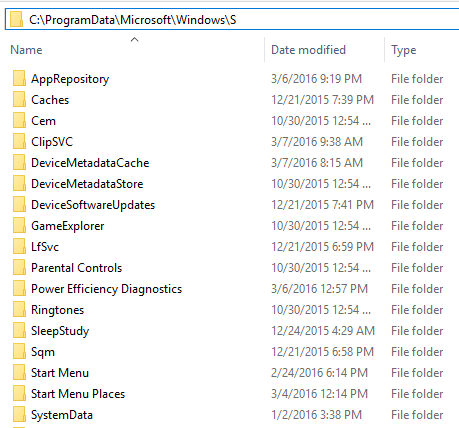Select the DeviceMetadataCache folder name
Screen dimensions: 459x428
click(x=90, y=163)
